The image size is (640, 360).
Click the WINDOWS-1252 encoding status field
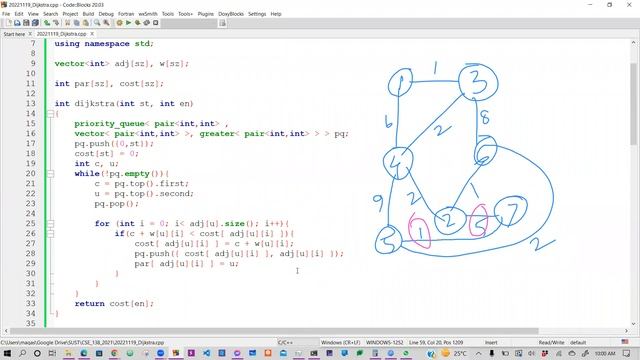pos(384,342)
